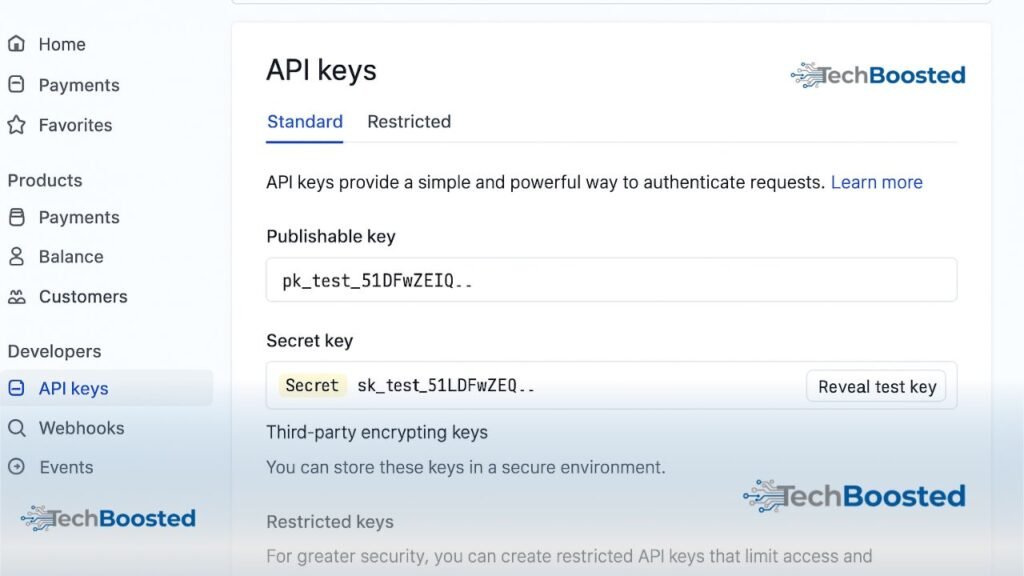Select the Home icon in the sidebar
This screenshot has height=576, width=1024.
pos(17,44)
